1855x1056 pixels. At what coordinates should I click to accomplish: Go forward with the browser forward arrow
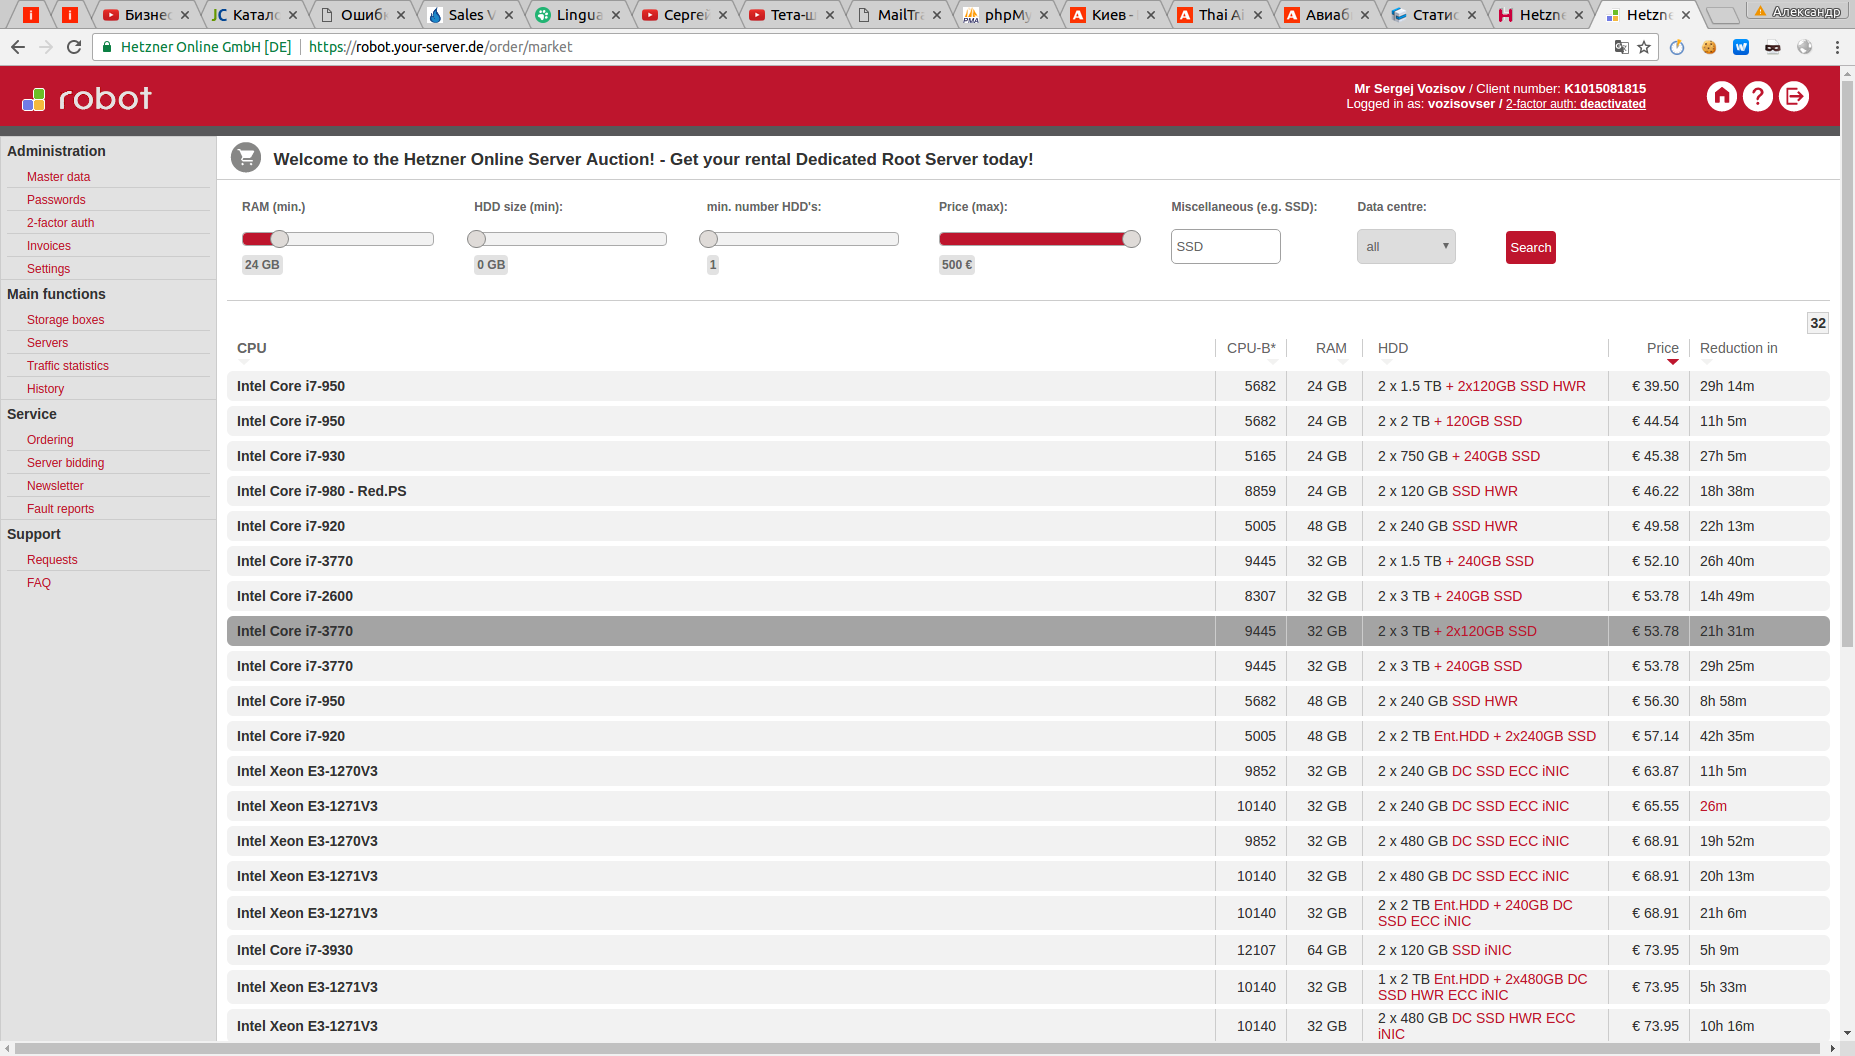(46, 47)
